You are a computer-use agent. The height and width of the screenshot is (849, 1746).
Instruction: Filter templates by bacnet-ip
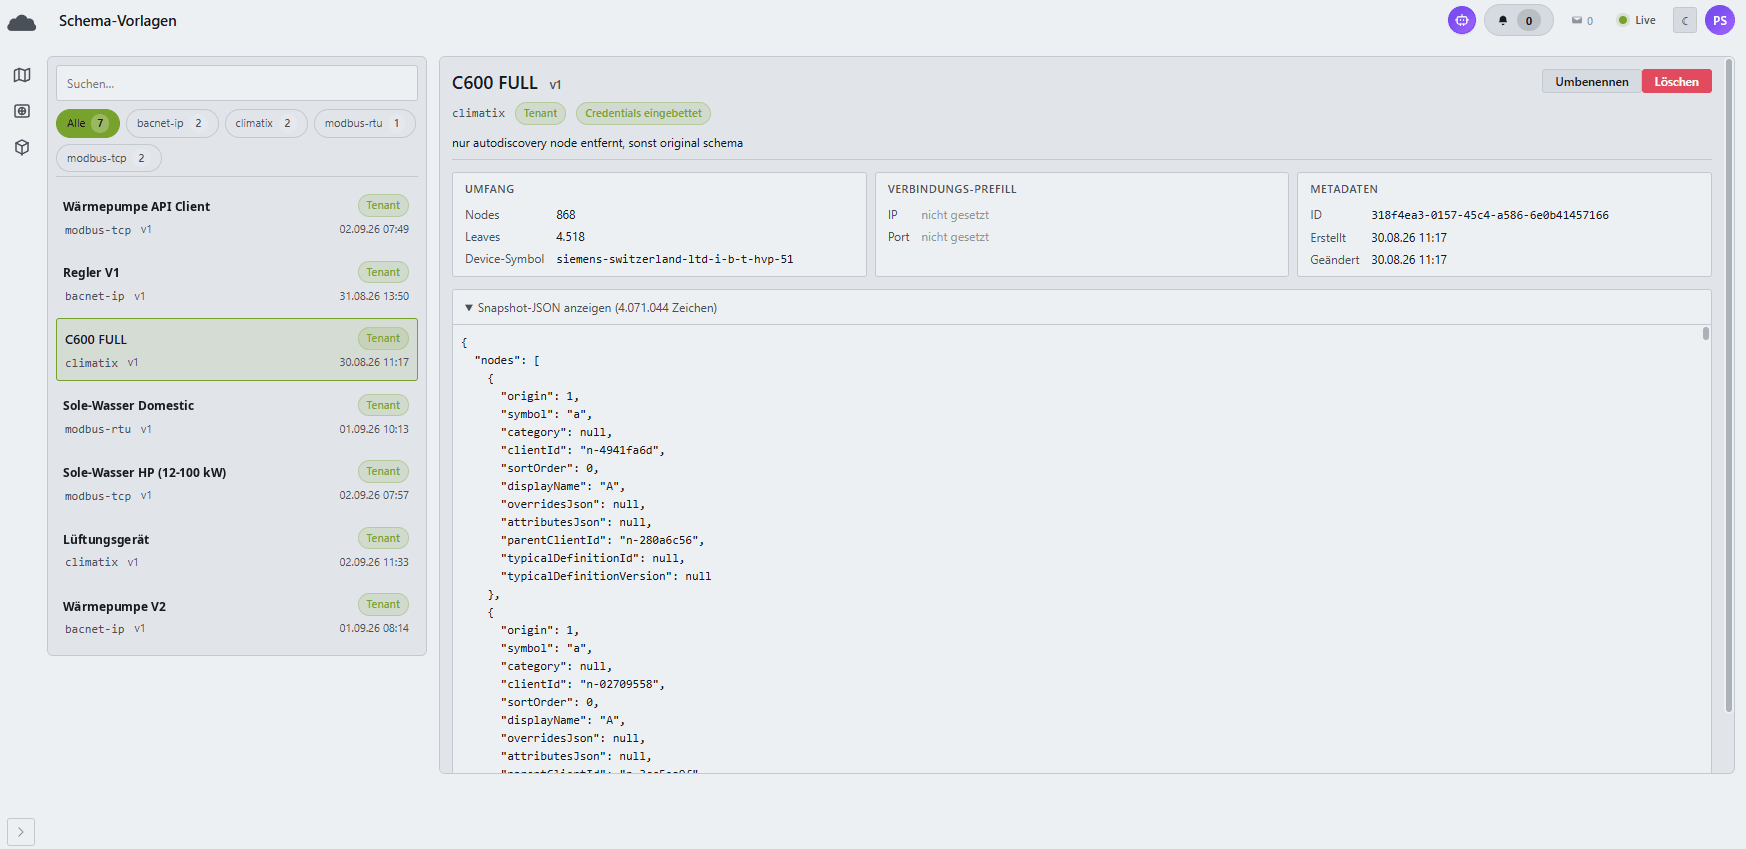(172, 123)
